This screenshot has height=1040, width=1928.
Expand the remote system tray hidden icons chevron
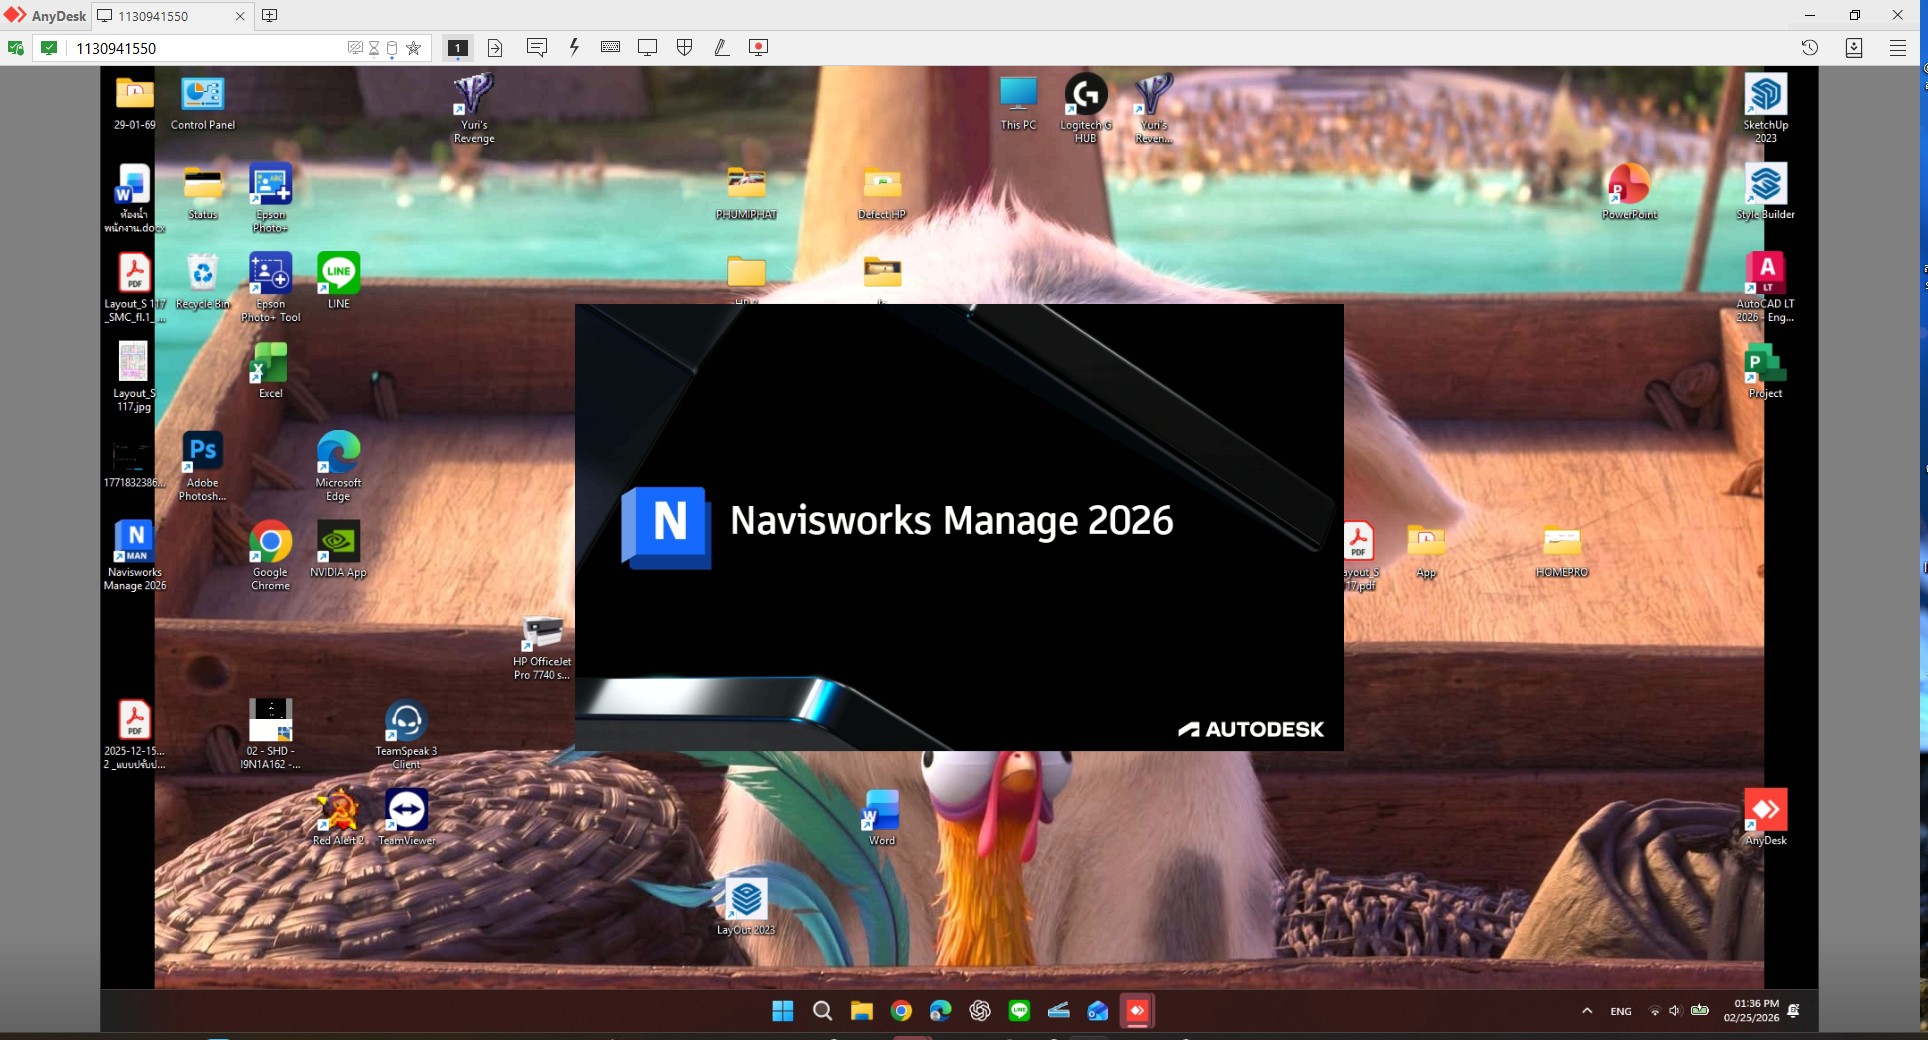[x=1587, y=1011]
